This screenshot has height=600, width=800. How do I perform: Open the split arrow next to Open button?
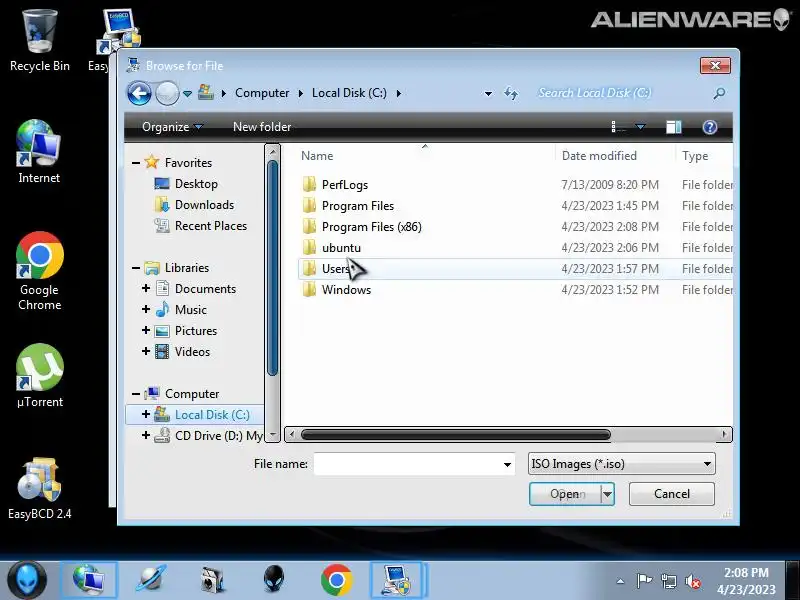608,494
